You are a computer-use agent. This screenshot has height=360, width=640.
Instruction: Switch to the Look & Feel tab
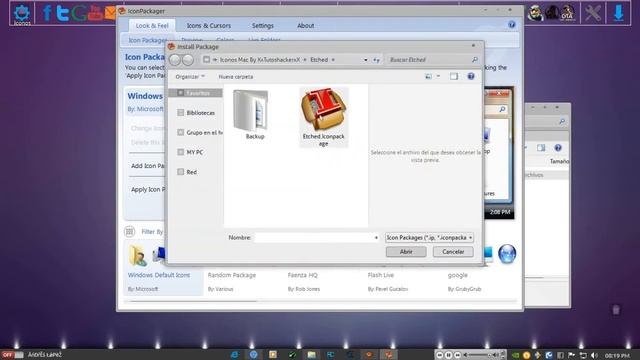[x=152, y=26]
